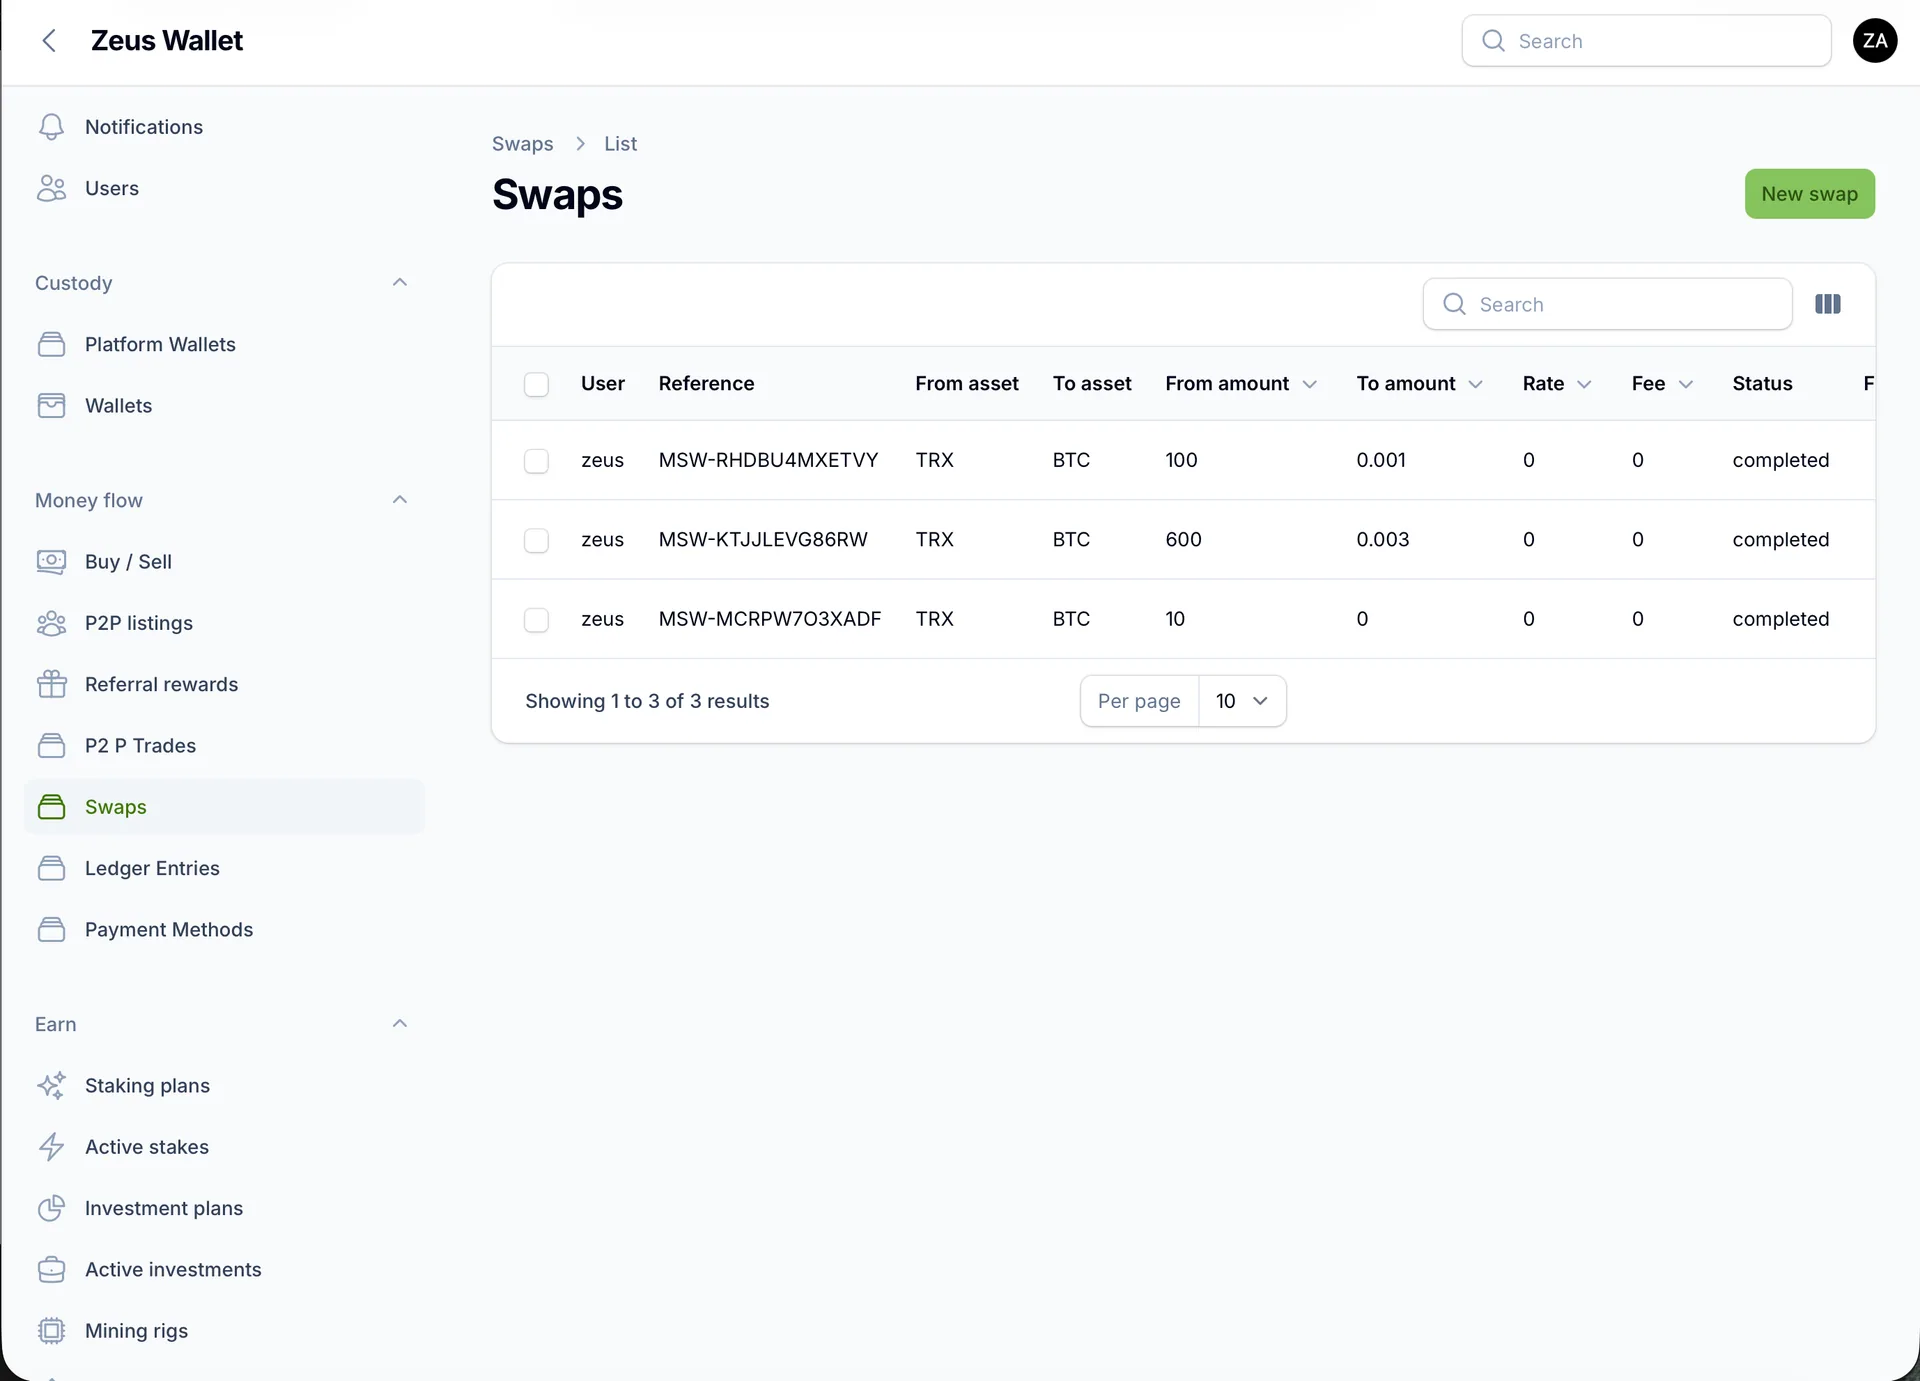Check the row MSW-KTJJLEVG86RW checkbox
The image size is (1920, 1381).
click(536, 540)
